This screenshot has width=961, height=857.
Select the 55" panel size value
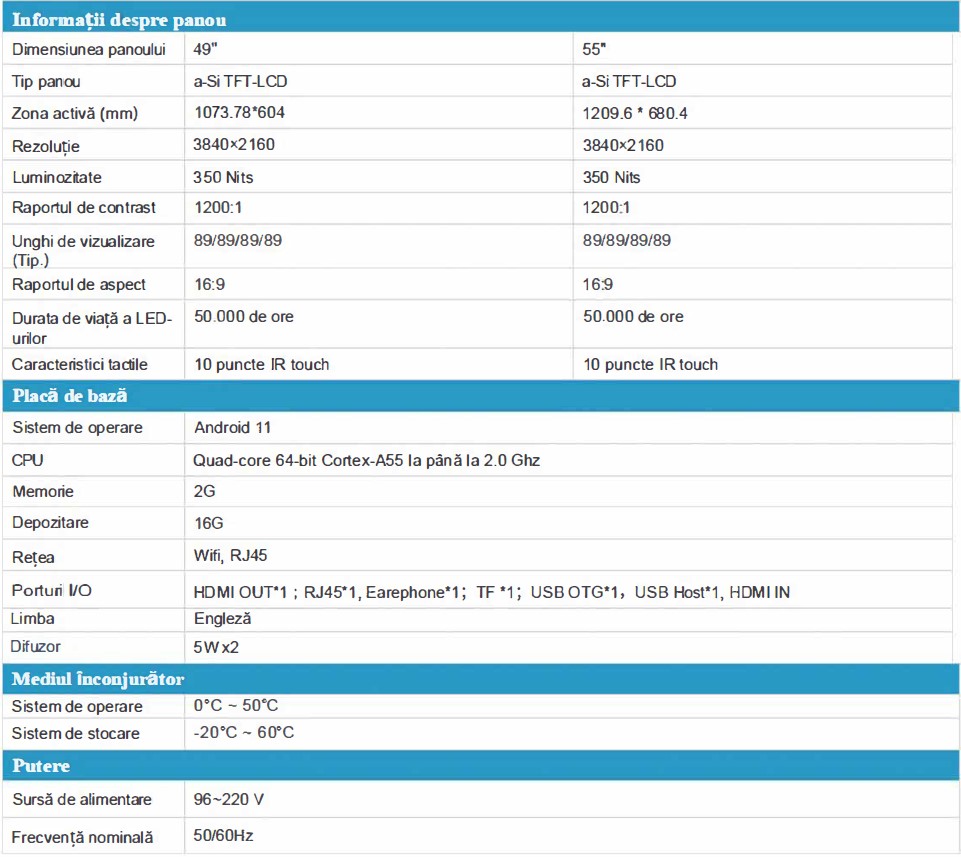click(594, 49)
